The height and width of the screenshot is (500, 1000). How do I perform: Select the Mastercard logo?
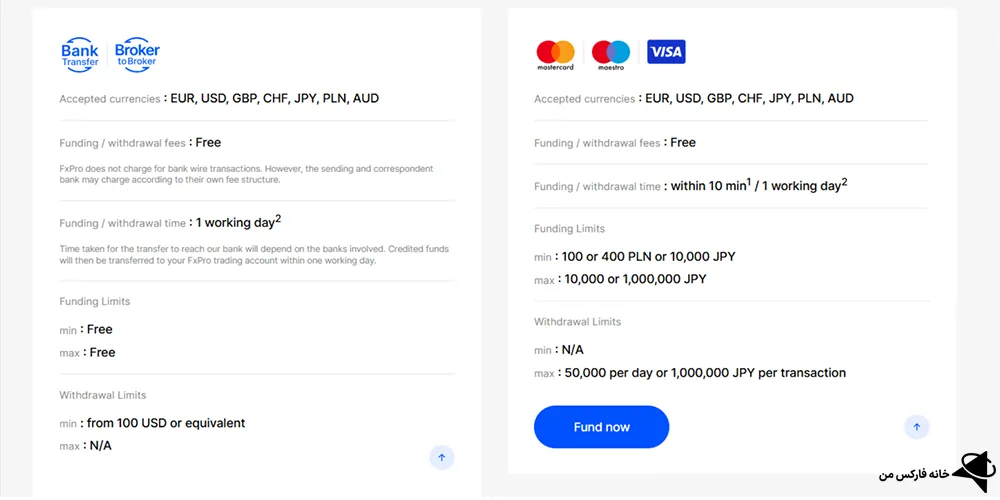[x=555, y=55]
